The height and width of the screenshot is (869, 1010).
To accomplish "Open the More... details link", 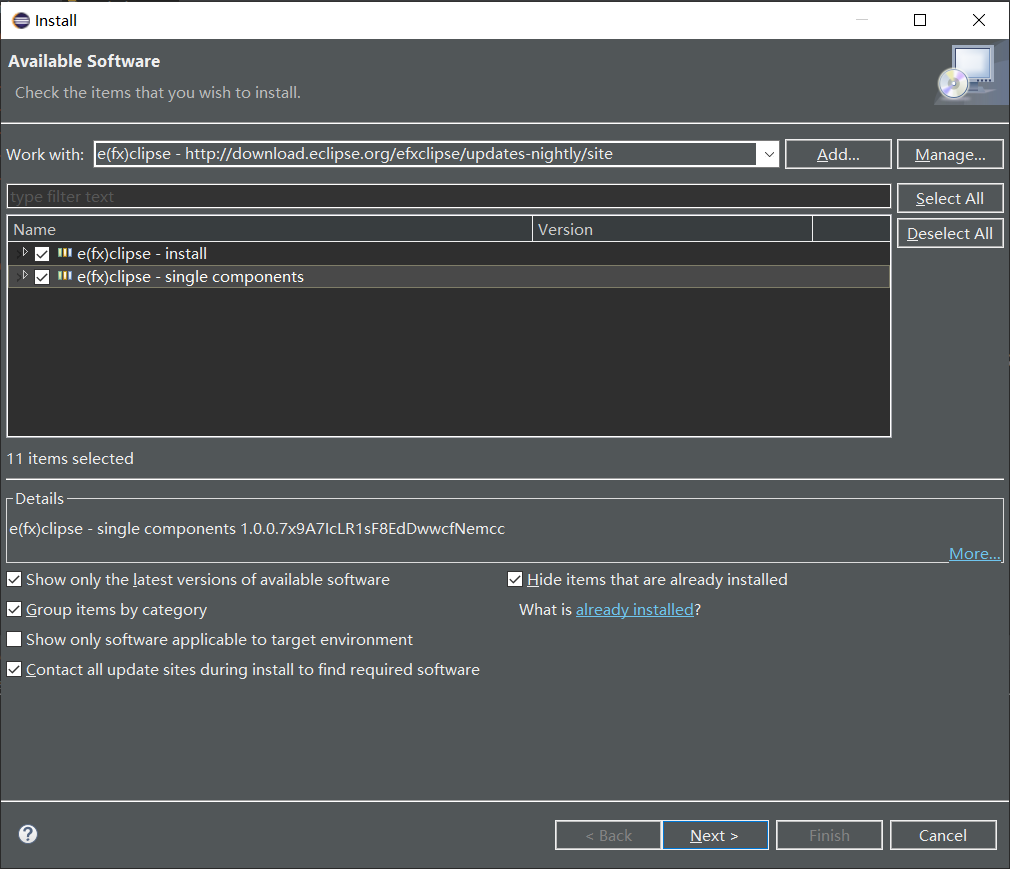I will coord(975,554).
